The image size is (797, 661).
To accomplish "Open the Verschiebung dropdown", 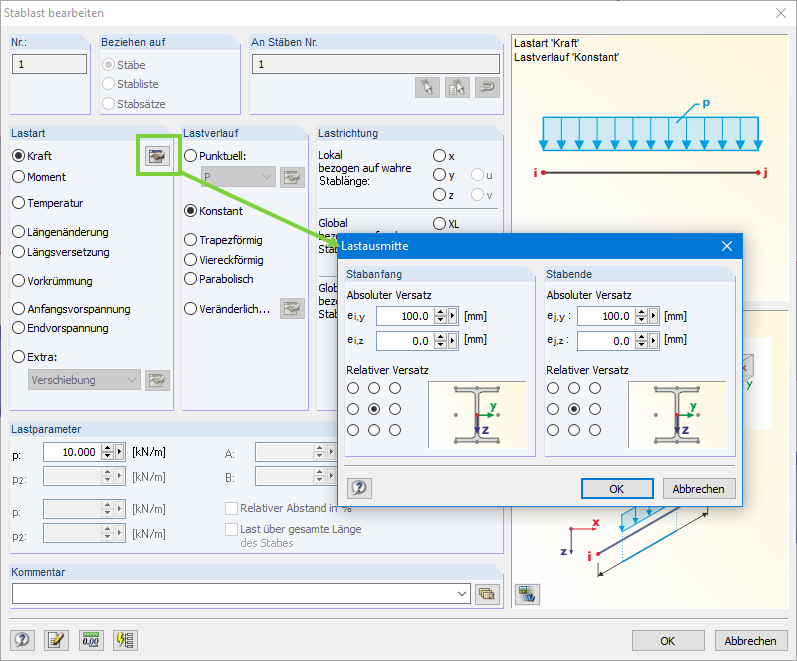I will pyautogui.click(x=84, y=380).
